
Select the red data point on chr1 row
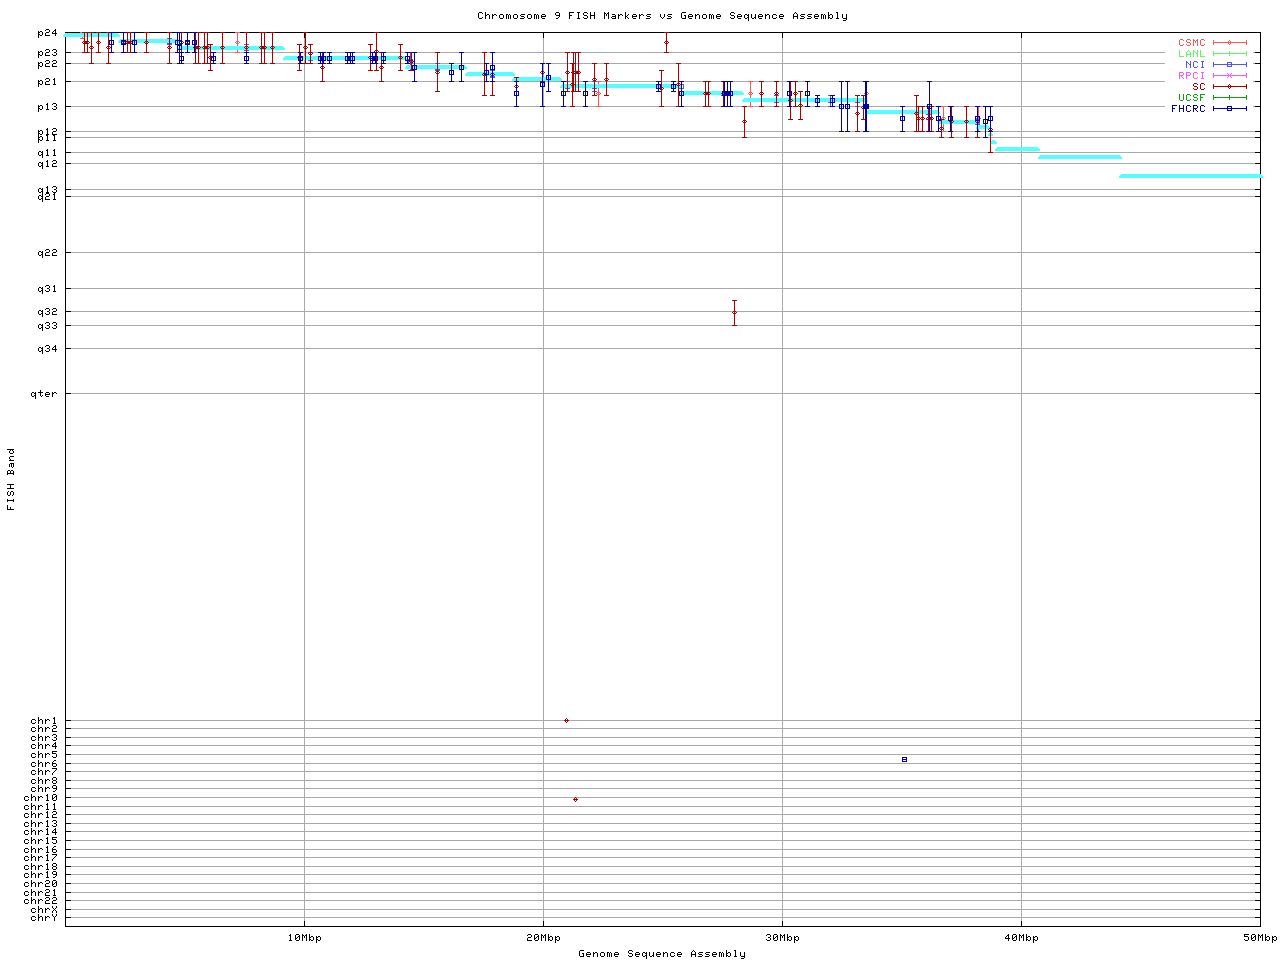(566, 721)
